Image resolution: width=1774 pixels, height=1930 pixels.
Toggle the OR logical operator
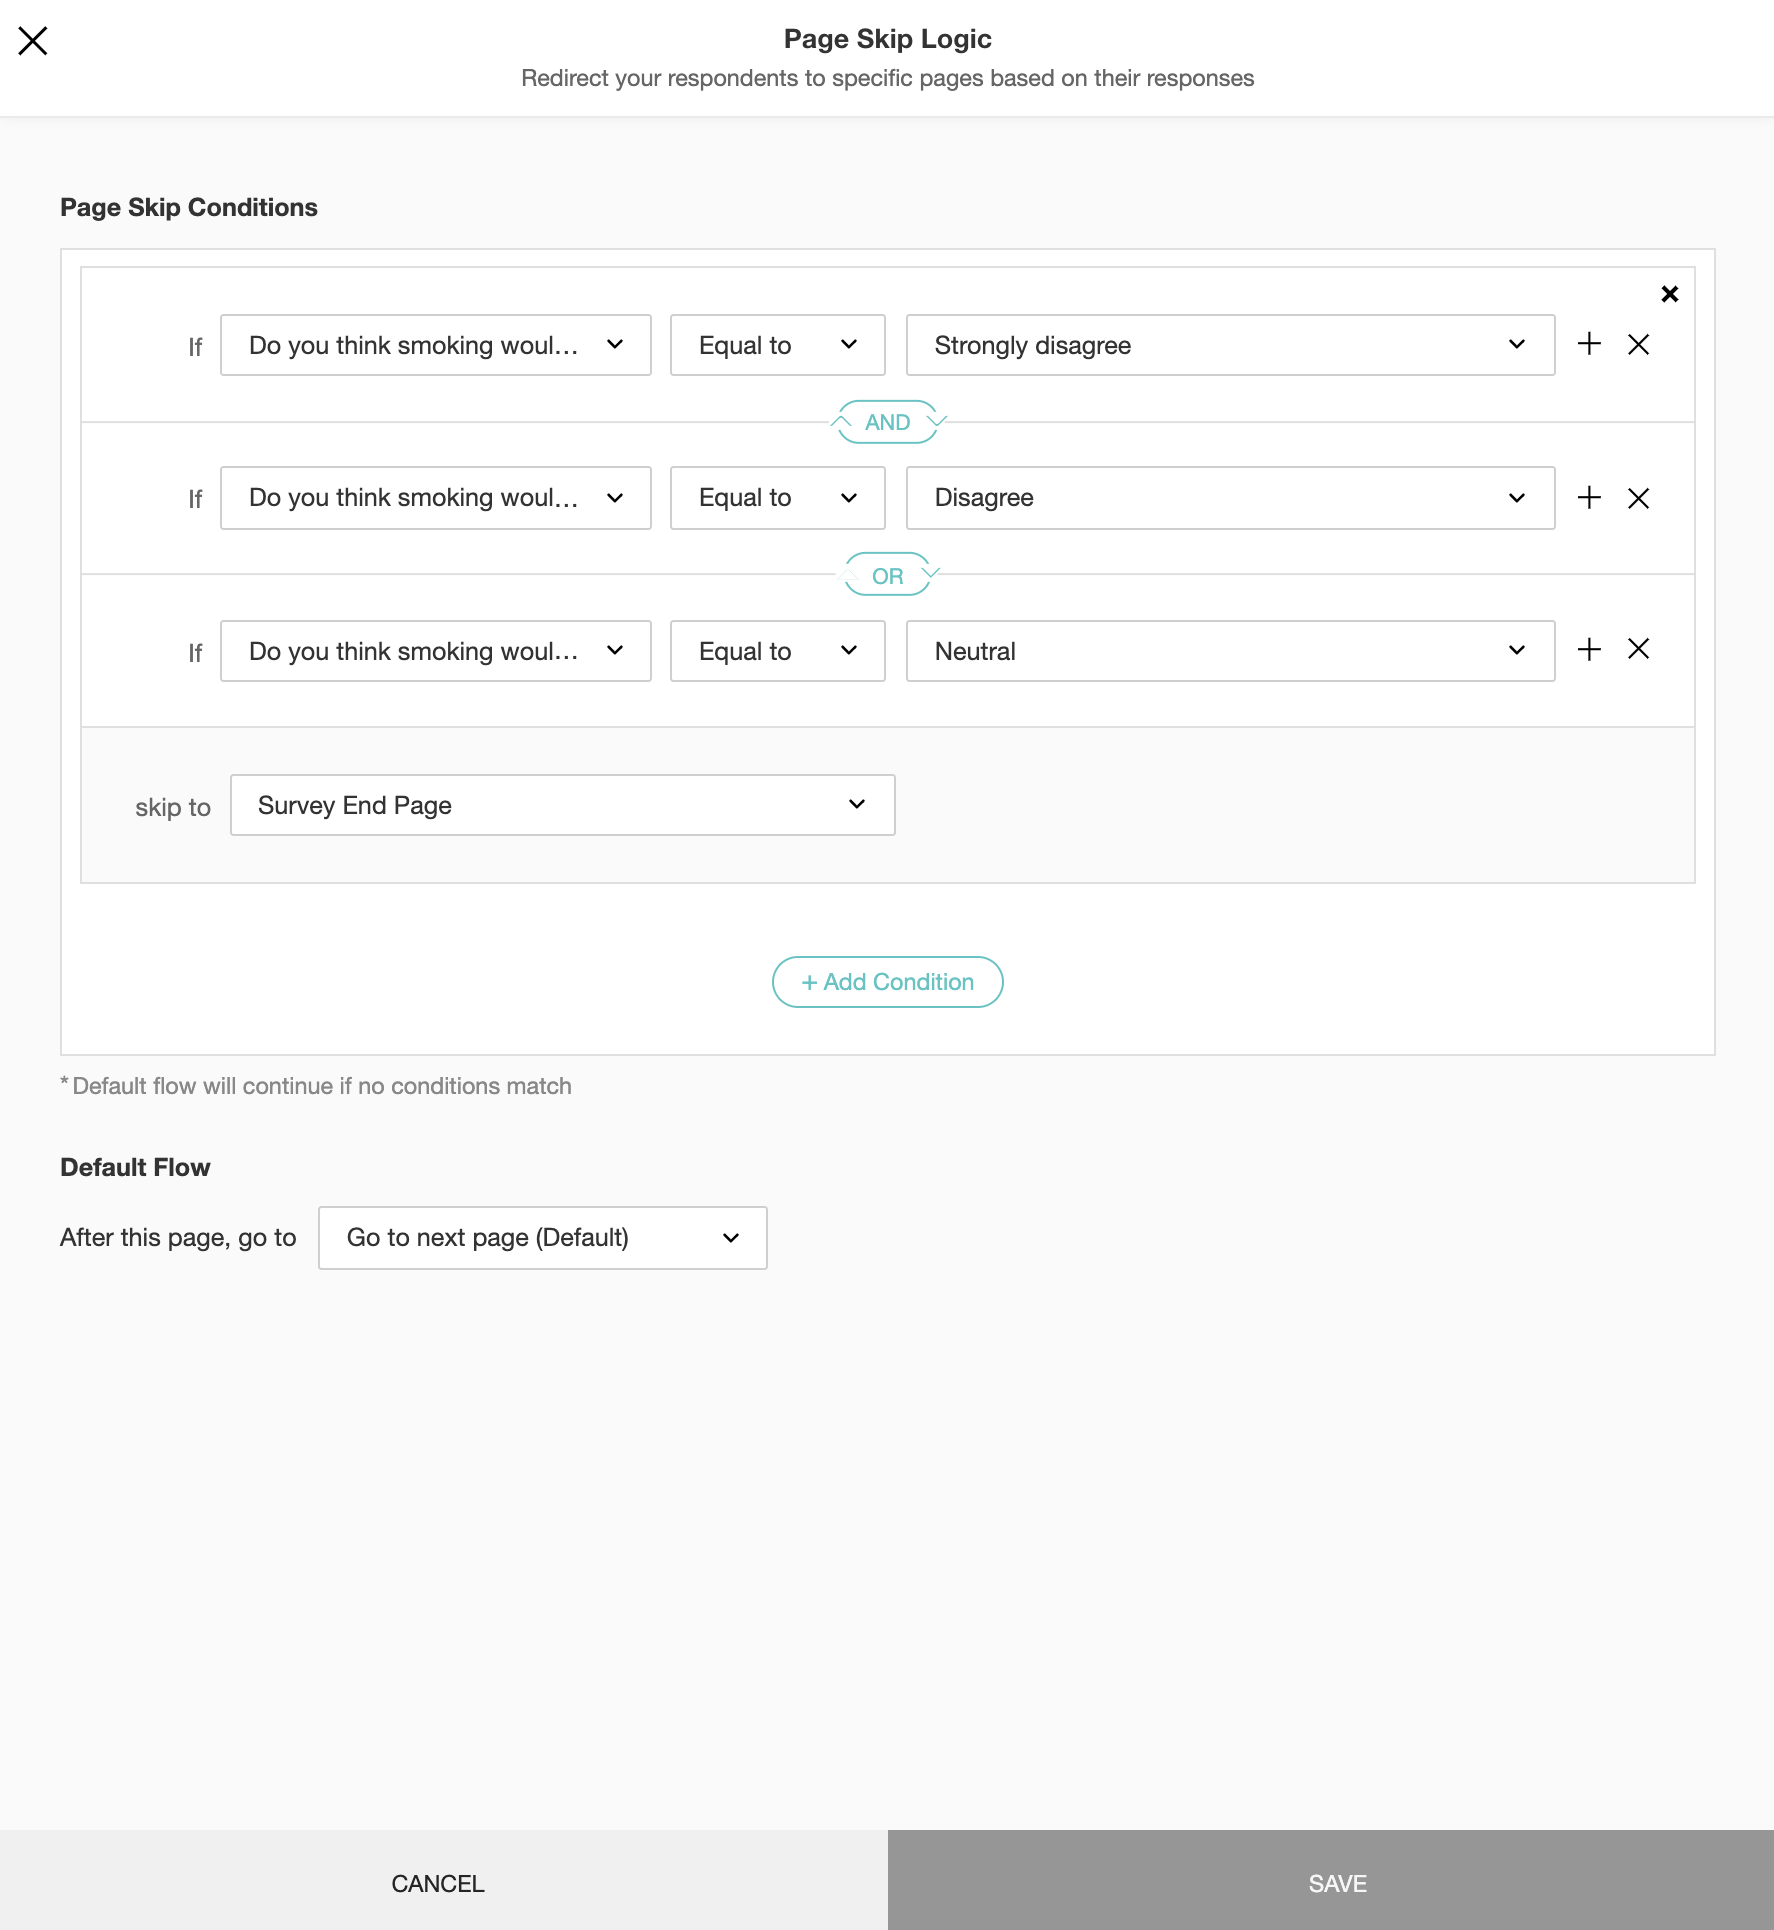coord(887,576)
